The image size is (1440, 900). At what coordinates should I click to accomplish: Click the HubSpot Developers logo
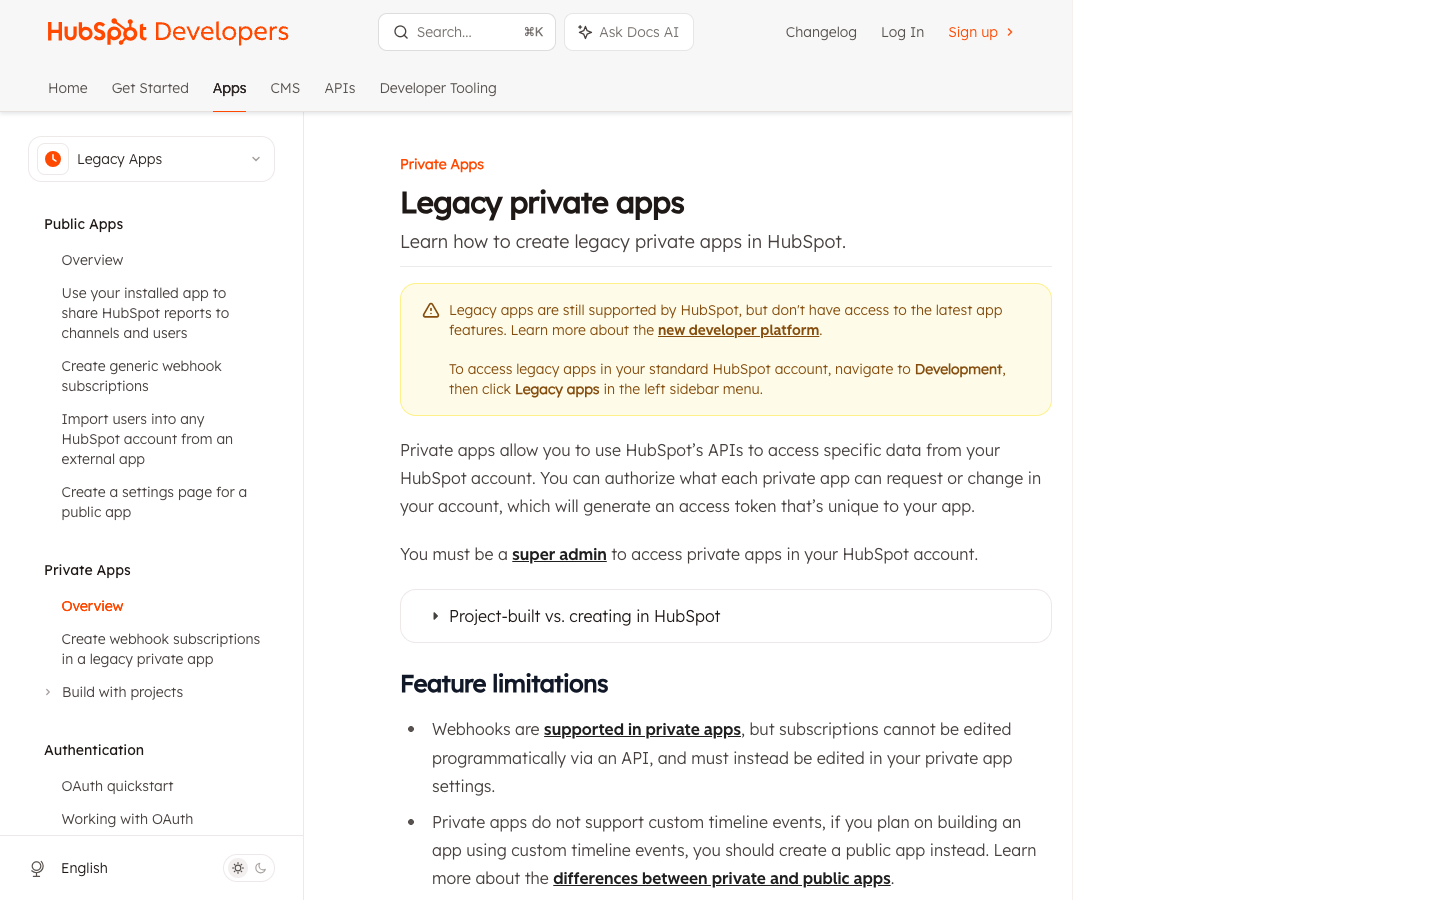(x=167, y=31)
